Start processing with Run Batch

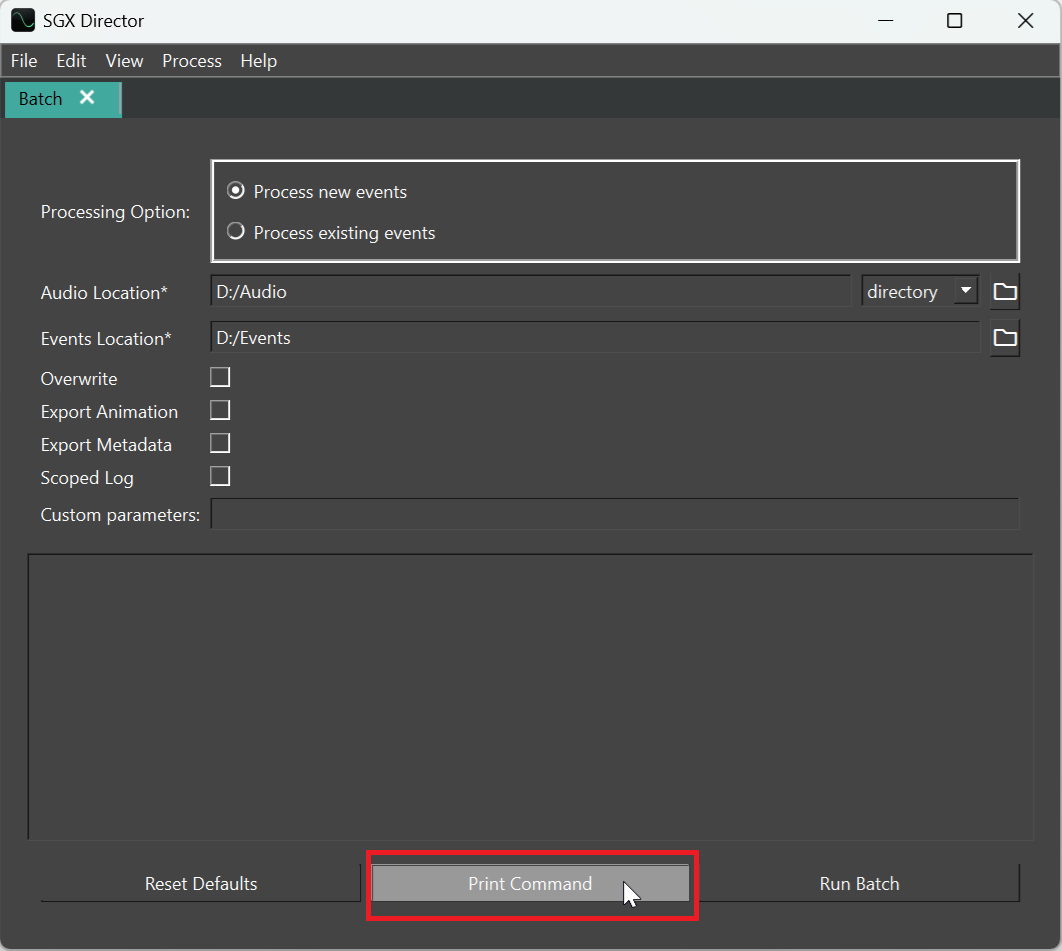tap(859, 884)
